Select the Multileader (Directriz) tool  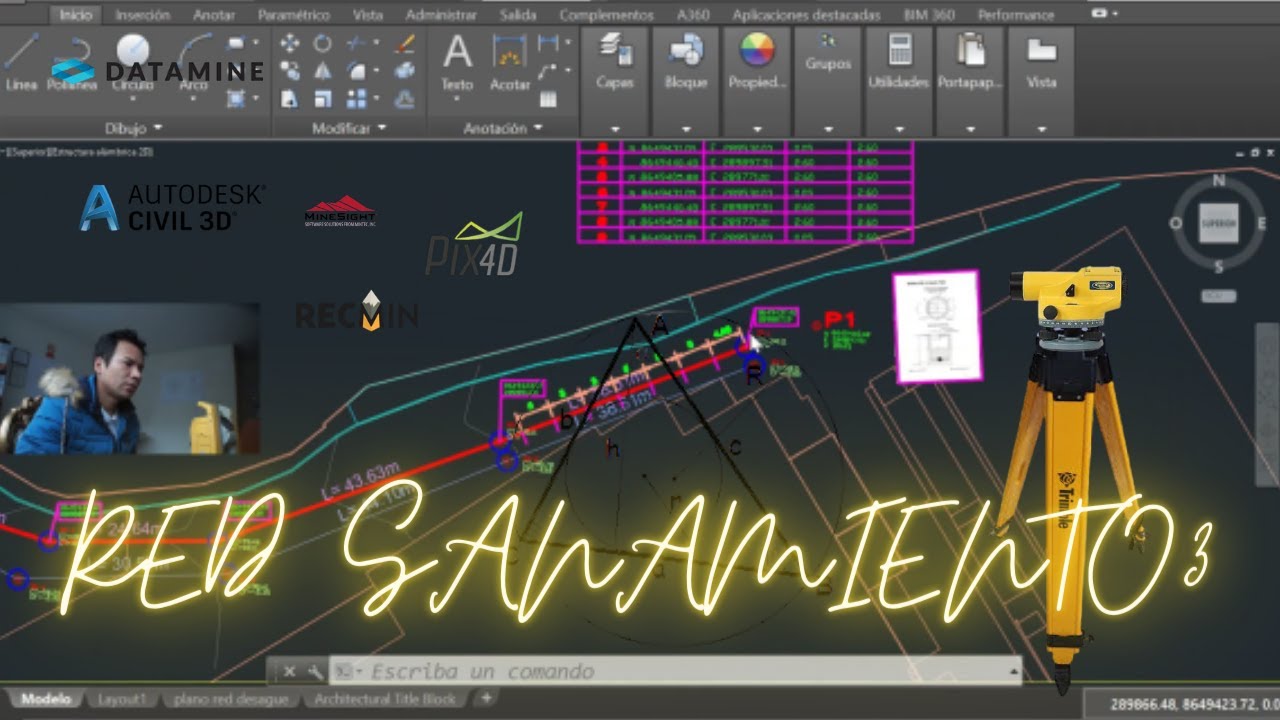(547, 71)
